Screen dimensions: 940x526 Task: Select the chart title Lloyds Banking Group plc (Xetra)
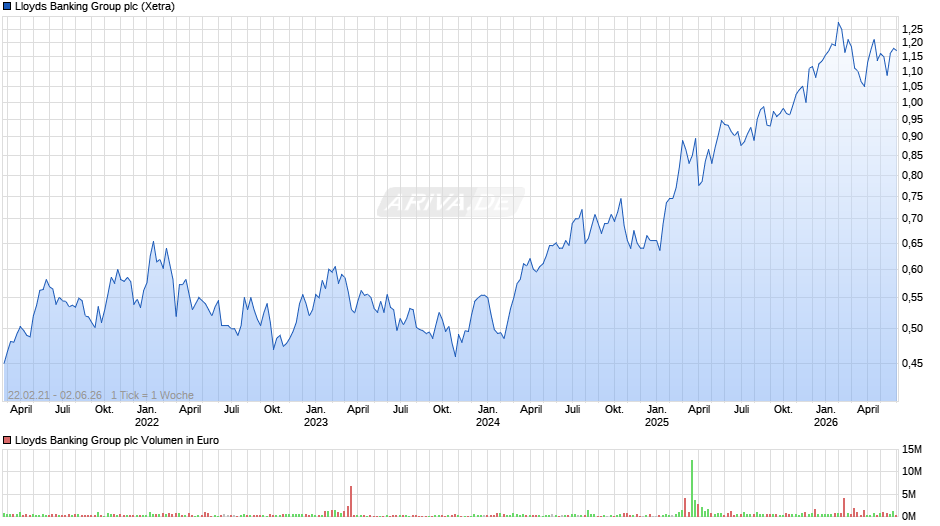point(95,7)
